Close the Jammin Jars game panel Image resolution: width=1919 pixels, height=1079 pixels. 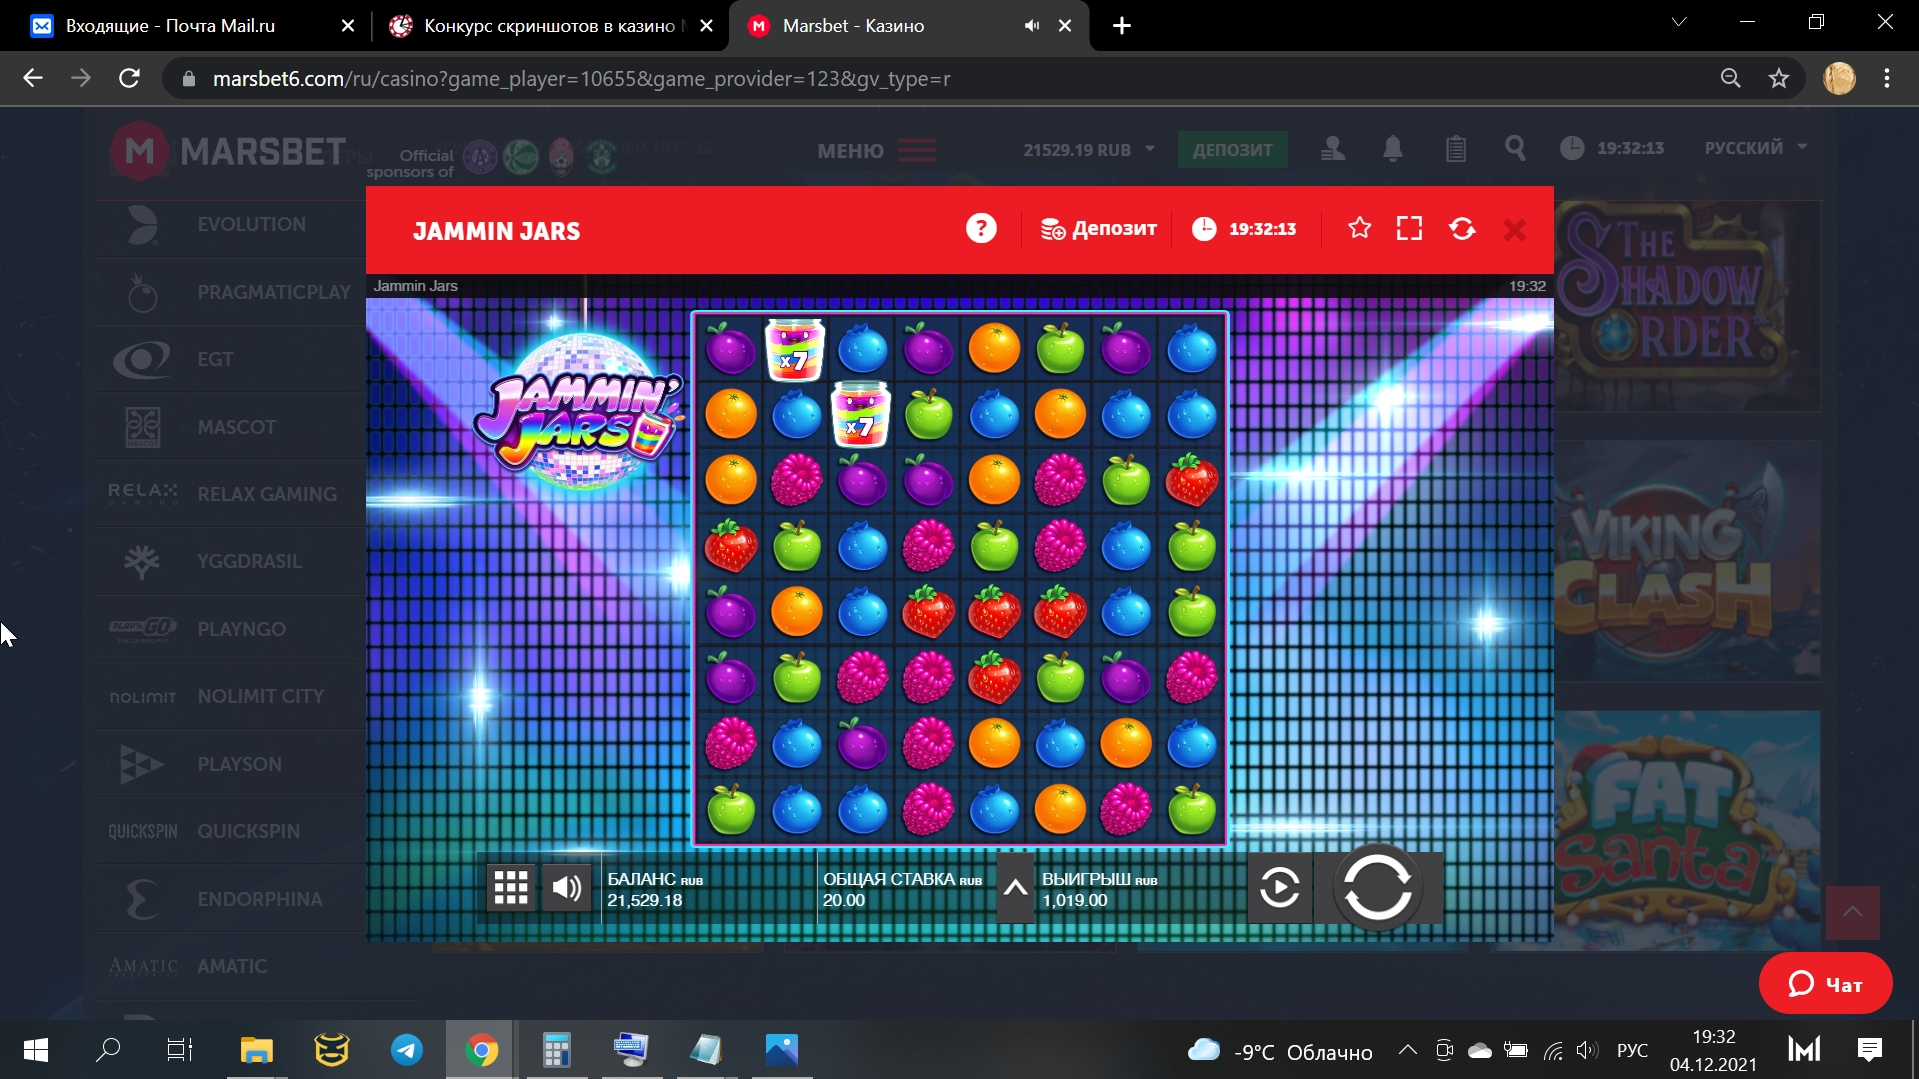(1514, 230)
